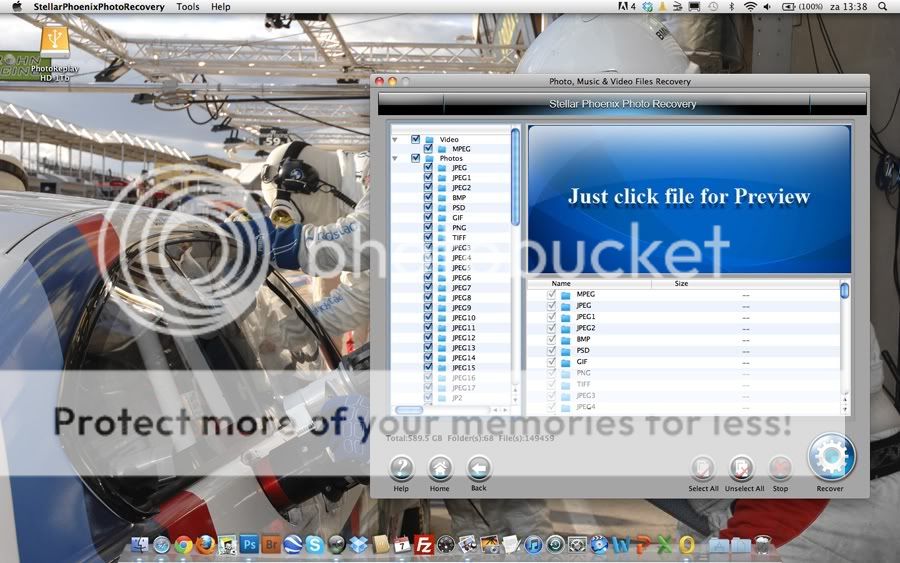
Task: Open Help with the question mark icon
Action: [401, 468]
